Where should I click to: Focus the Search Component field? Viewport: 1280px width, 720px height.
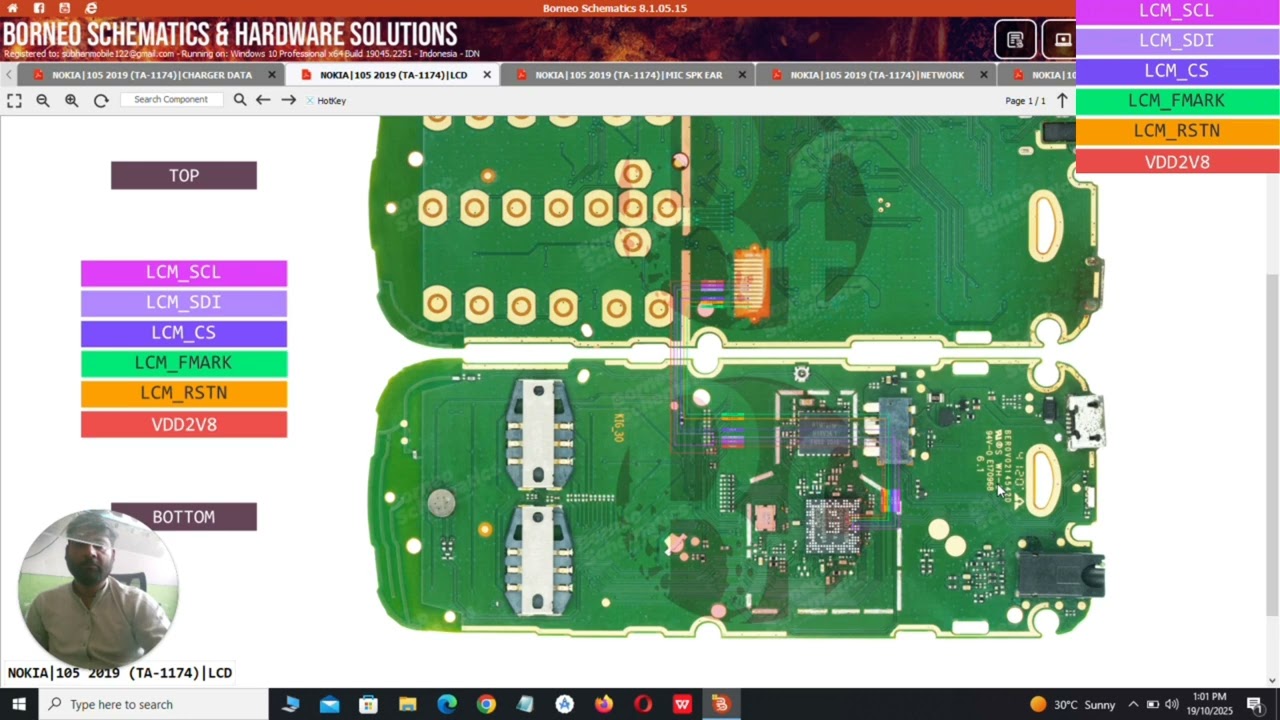(x=171, y=100)
